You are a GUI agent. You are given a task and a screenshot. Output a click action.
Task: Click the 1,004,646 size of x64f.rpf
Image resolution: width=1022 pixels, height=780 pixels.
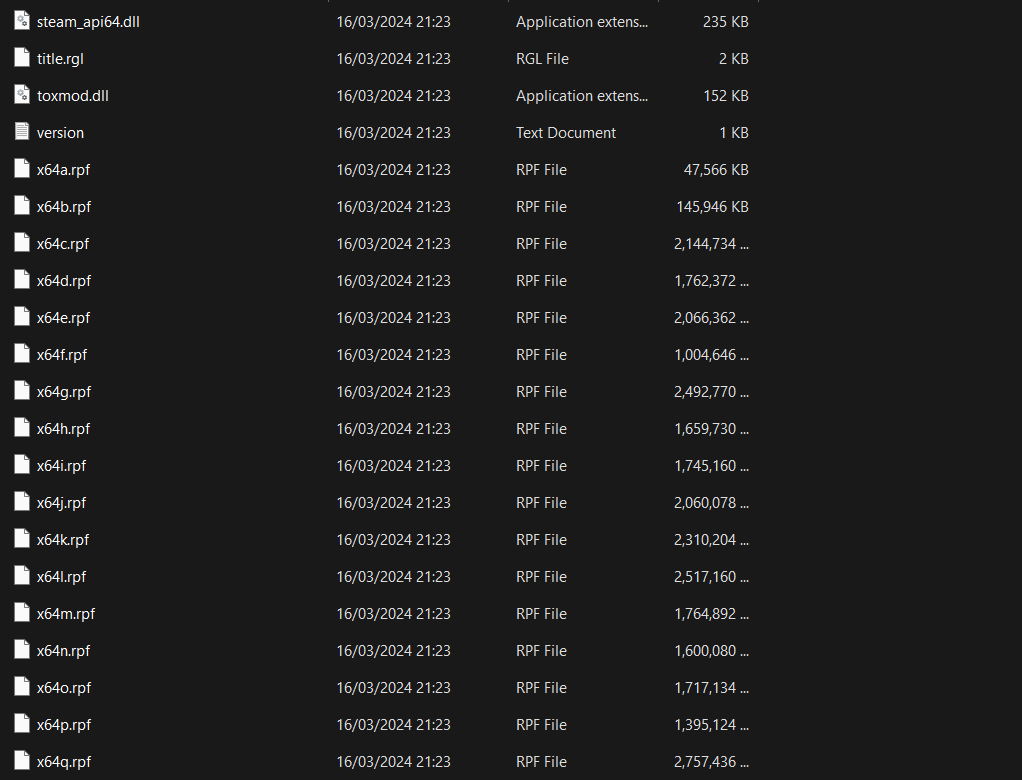click(x=711, y=355)
